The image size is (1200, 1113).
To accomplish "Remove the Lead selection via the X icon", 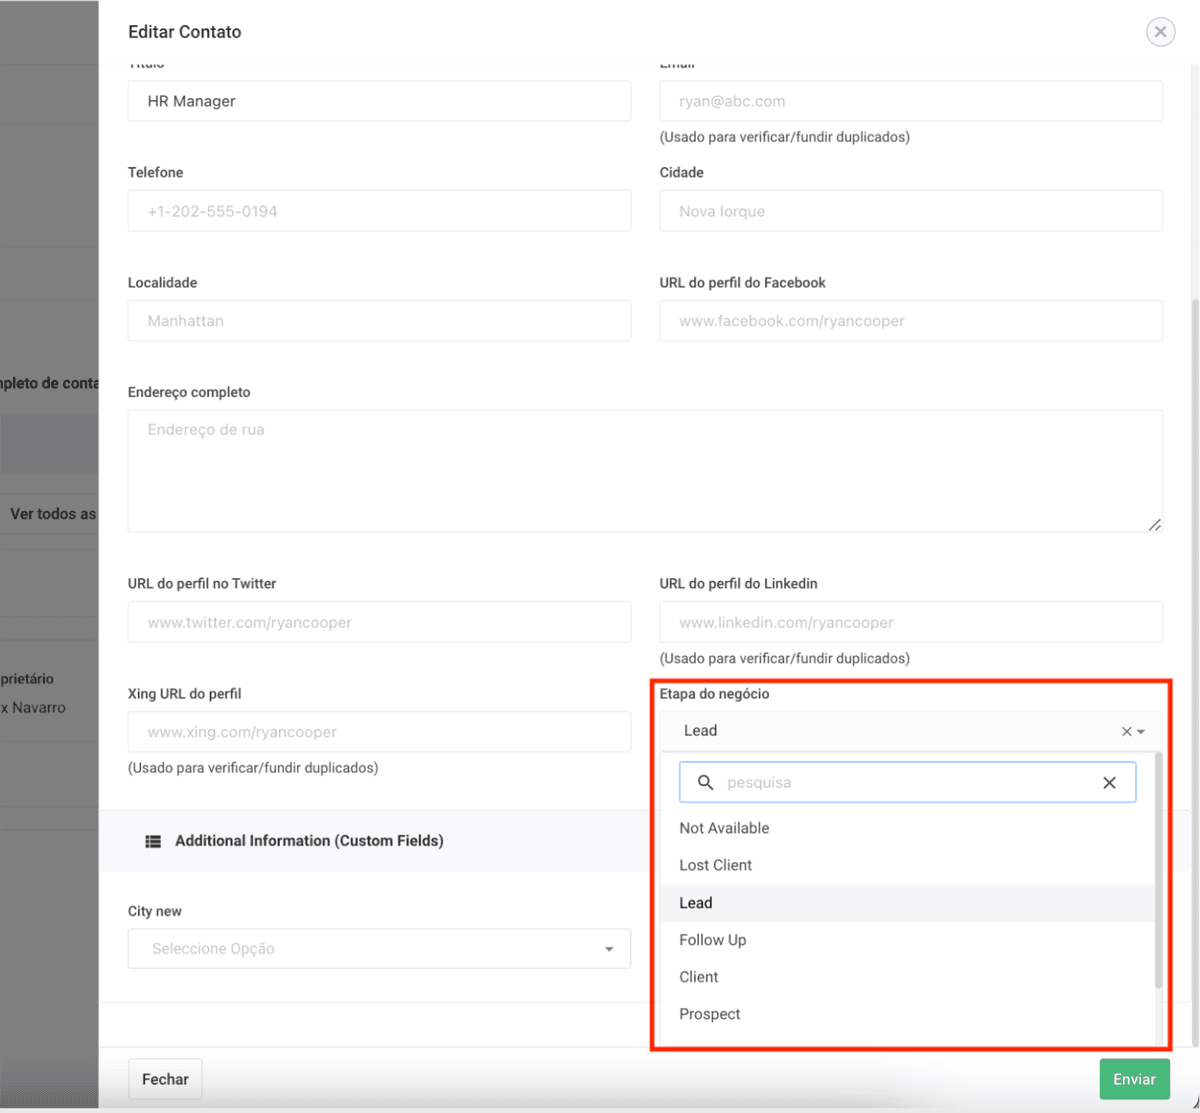I will [1126, 730].
